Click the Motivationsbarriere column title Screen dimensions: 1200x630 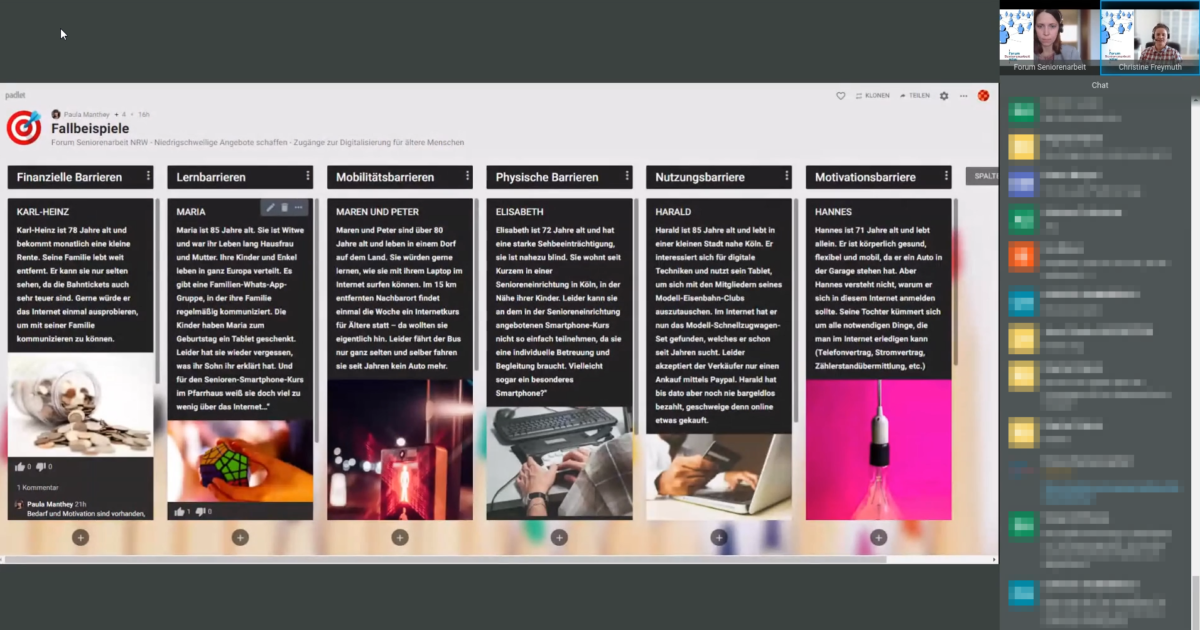[x=867, y=177]
